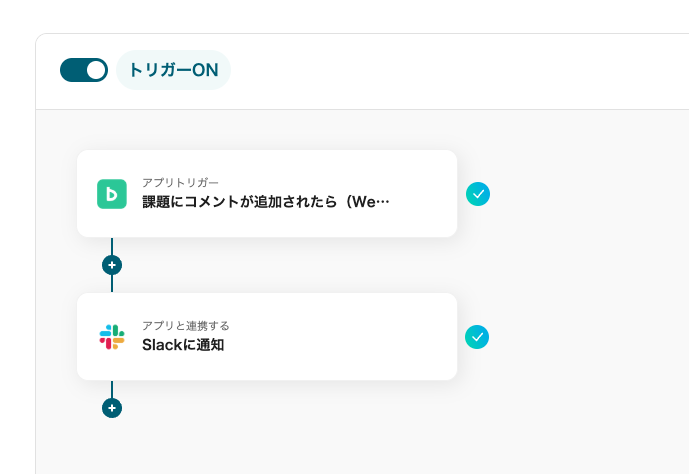Click the white header area right of トリガーON
This screenshot has height=474, width=689.
point(450,70)
